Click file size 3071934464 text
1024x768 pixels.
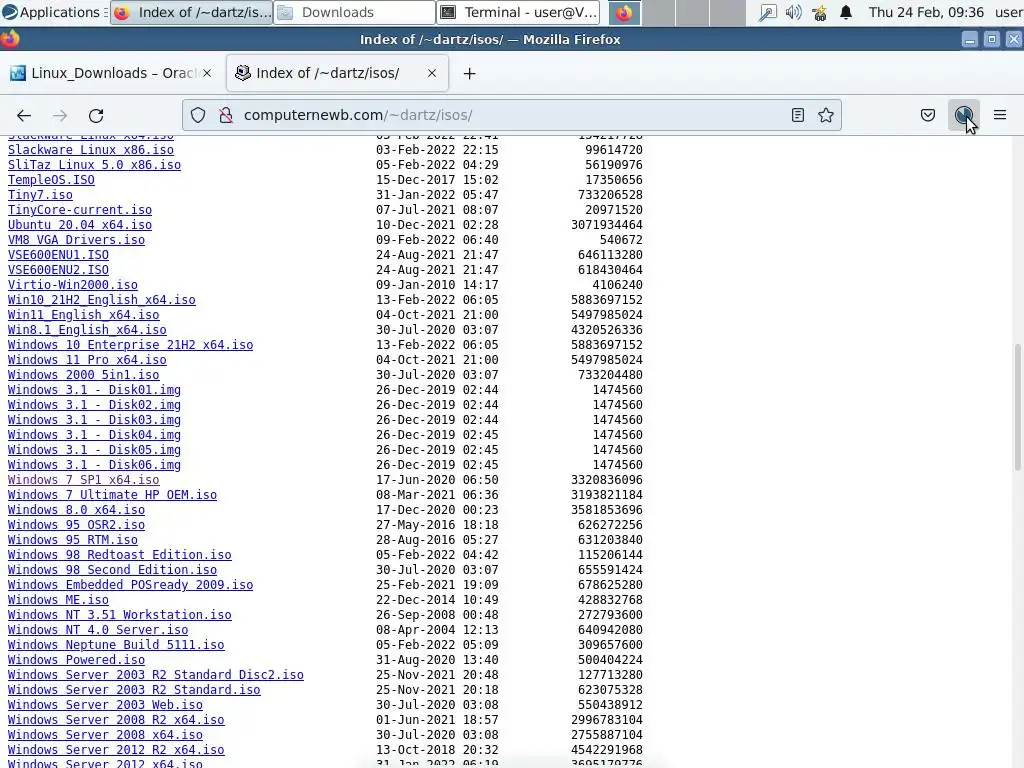607,225
